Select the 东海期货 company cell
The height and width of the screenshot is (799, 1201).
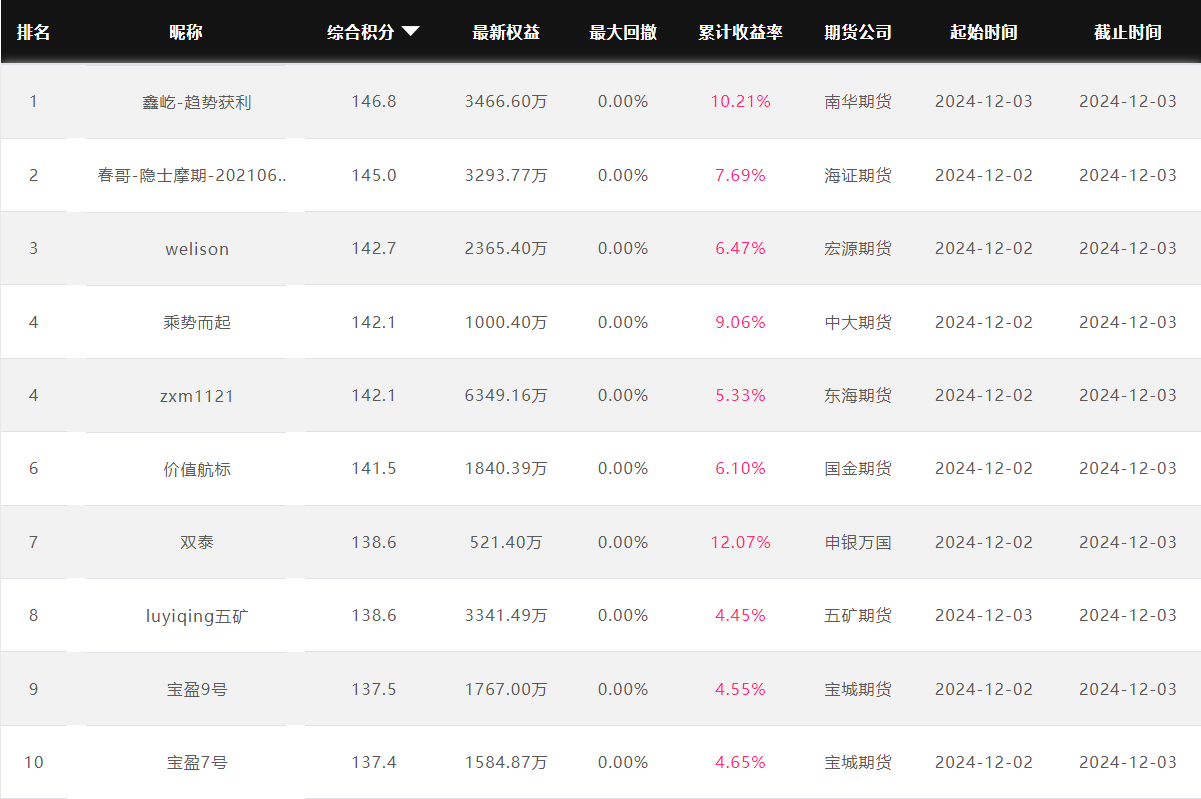point(858,395)
